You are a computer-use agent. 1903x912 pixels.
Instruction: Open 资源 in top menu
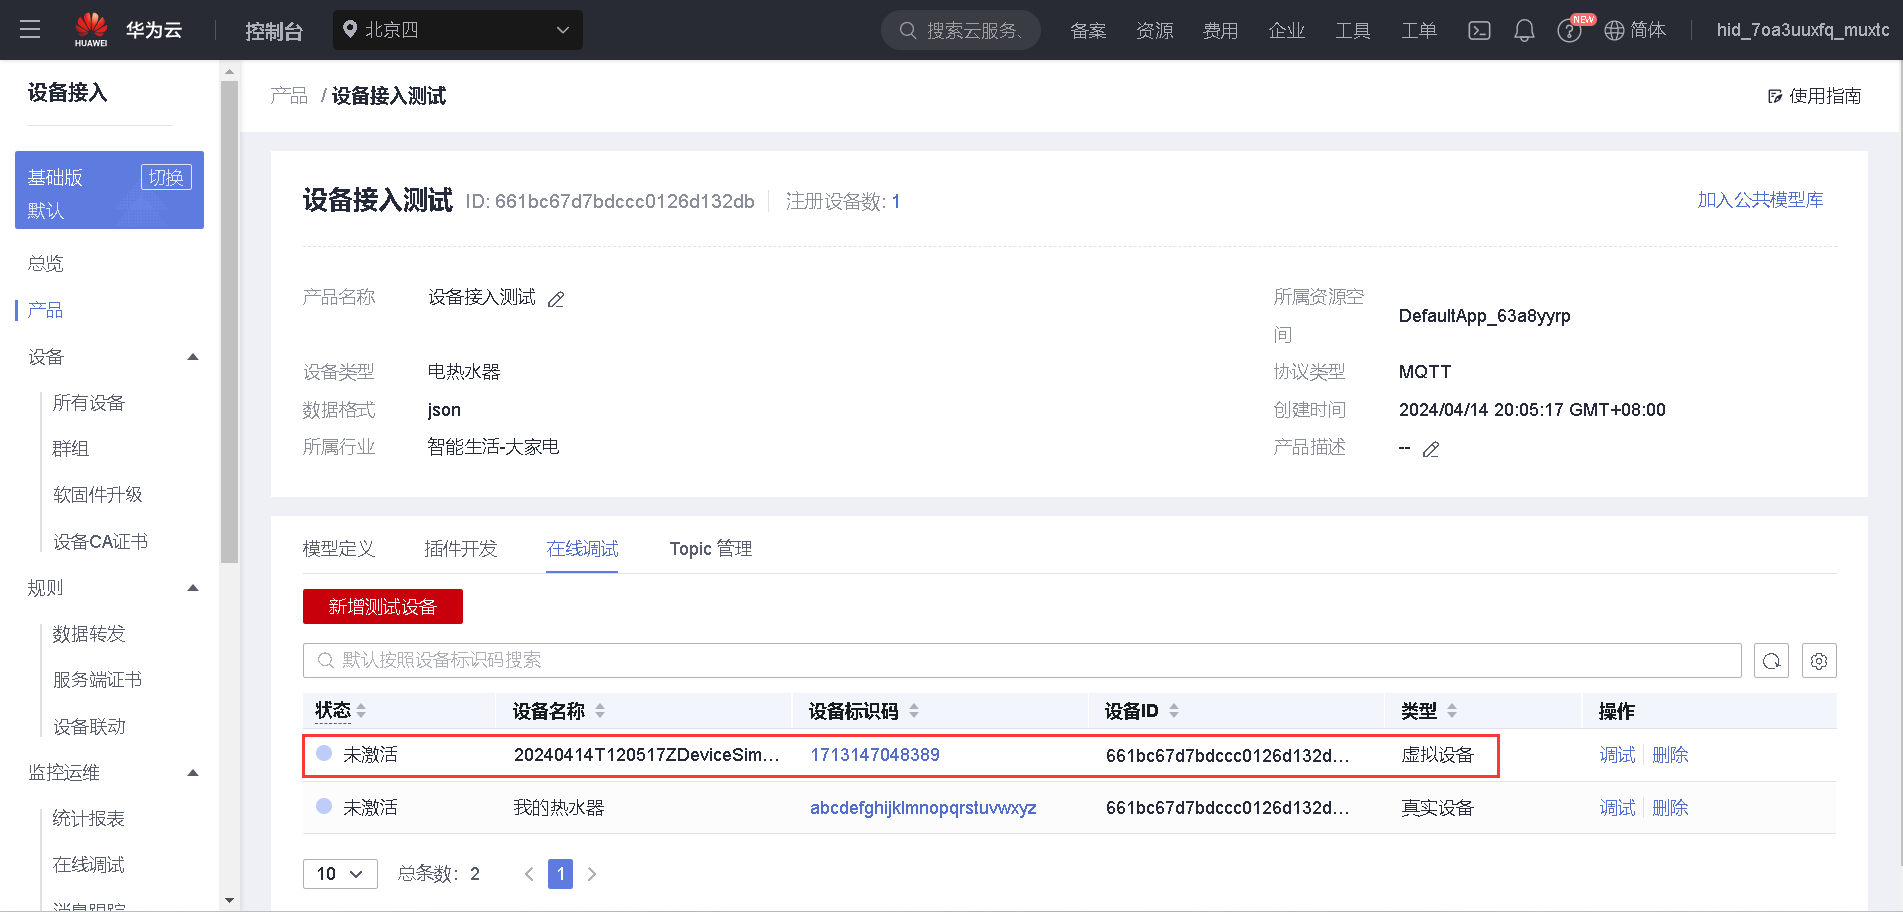coord(1155,31)
